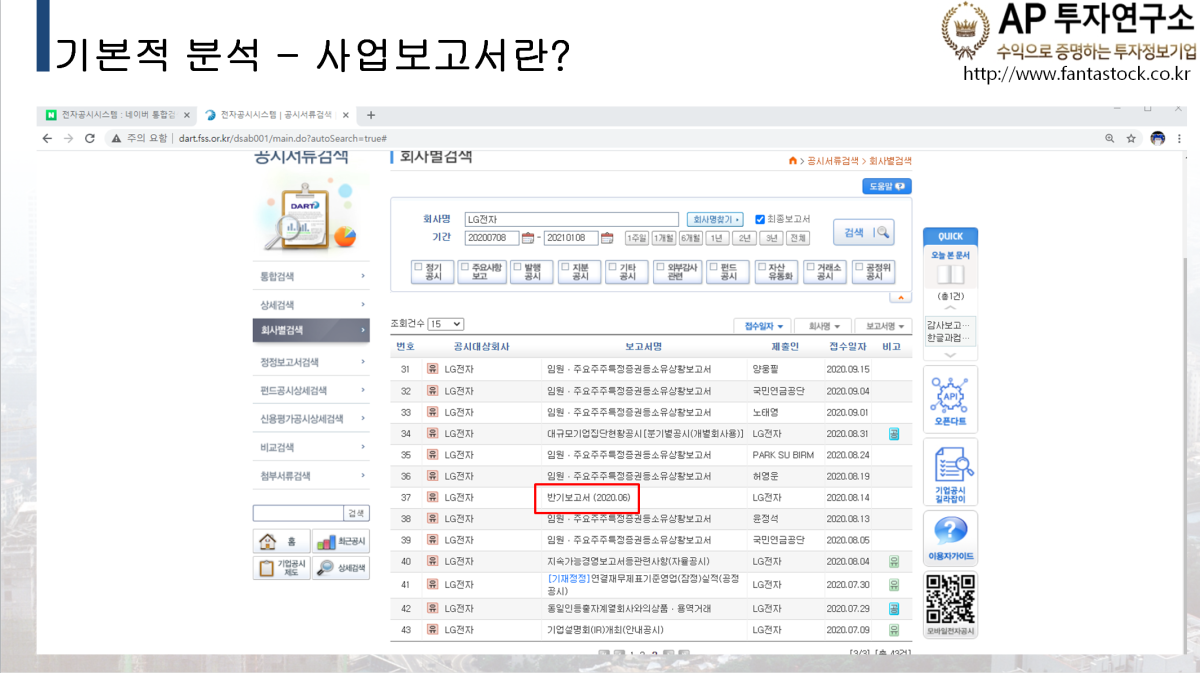The height and width of the screenshot is (673, 1200).
Task: Collapse the search filter panel arrow
Action: (x=901, y=297)
